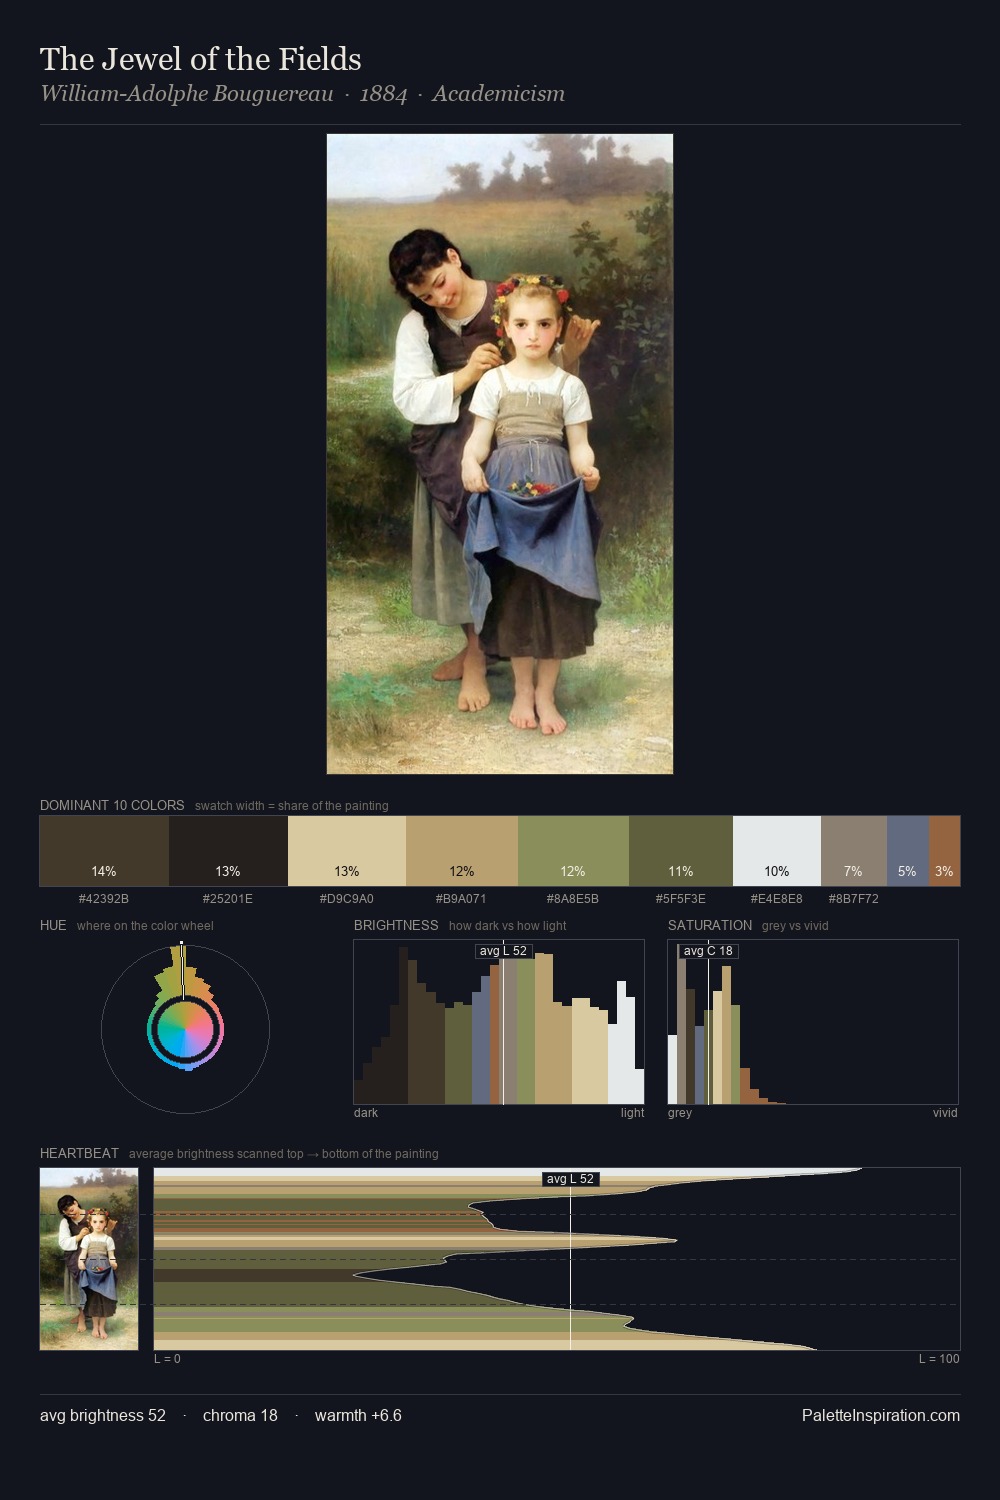Click the hex code #42392B
The width and height of the screenshot is (1000, 1500).
(x=104, y=899)
